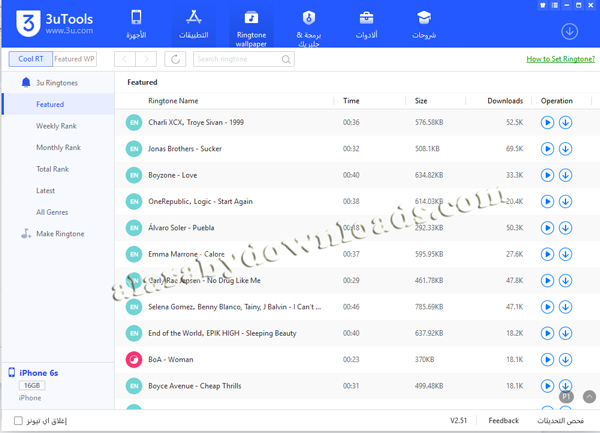Click the 3uTools logo

point(54,24)
